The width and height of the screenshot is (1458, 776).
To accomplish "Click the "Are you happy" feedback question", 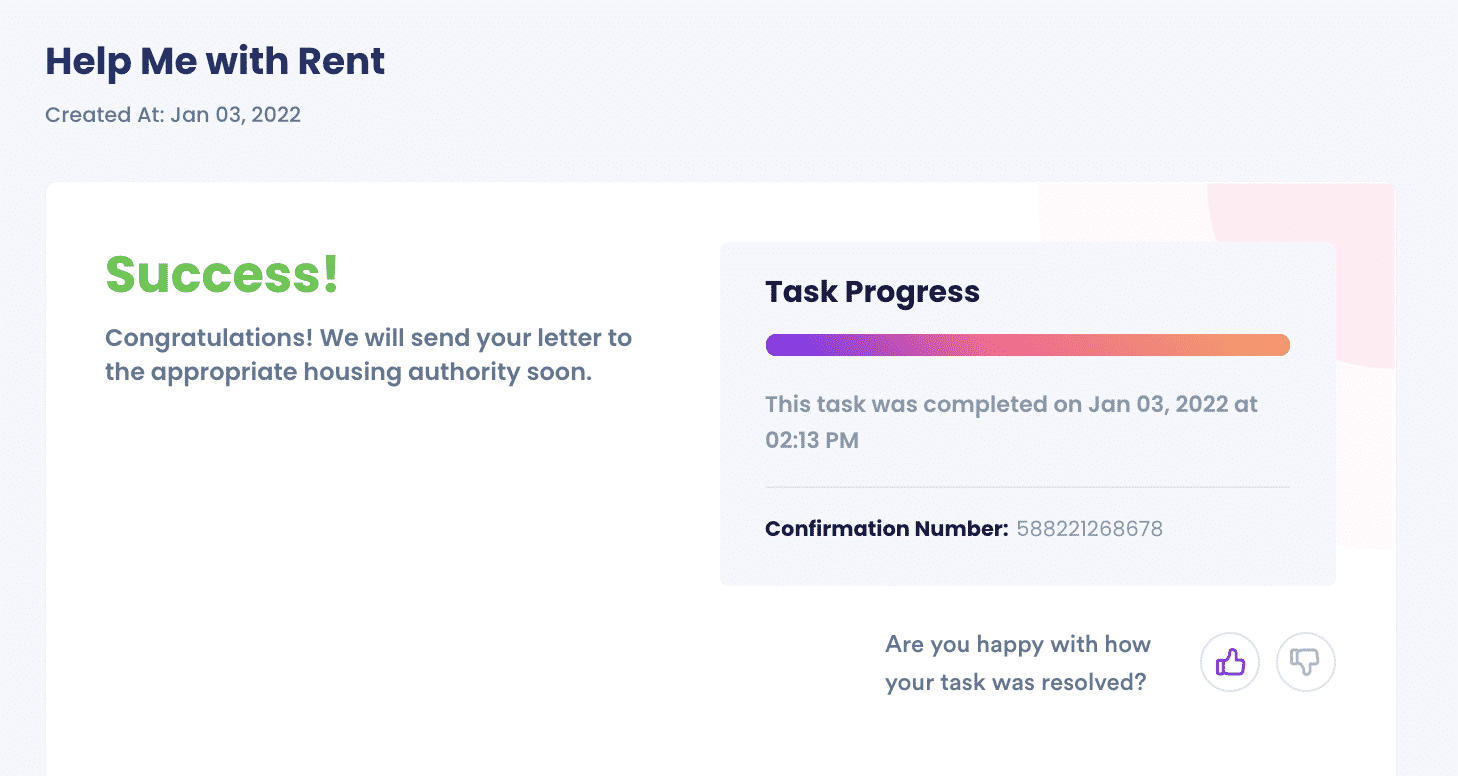I will tap(1018, 644).
